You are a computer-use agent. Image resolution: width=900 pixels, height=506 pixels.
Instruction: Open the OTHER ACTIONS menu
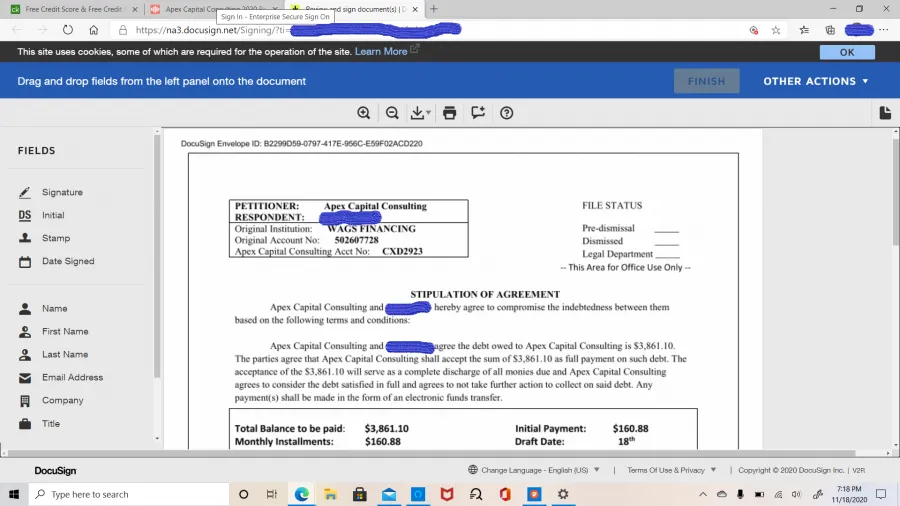tap(816, 81)
